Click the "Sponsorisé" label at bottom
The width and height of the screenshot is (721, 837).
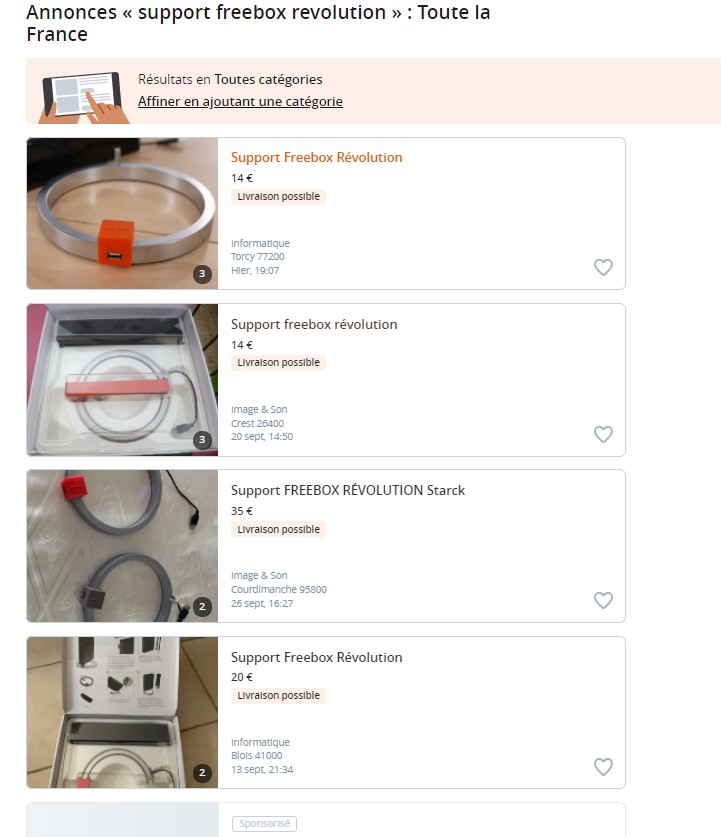(x=264, y=824)
